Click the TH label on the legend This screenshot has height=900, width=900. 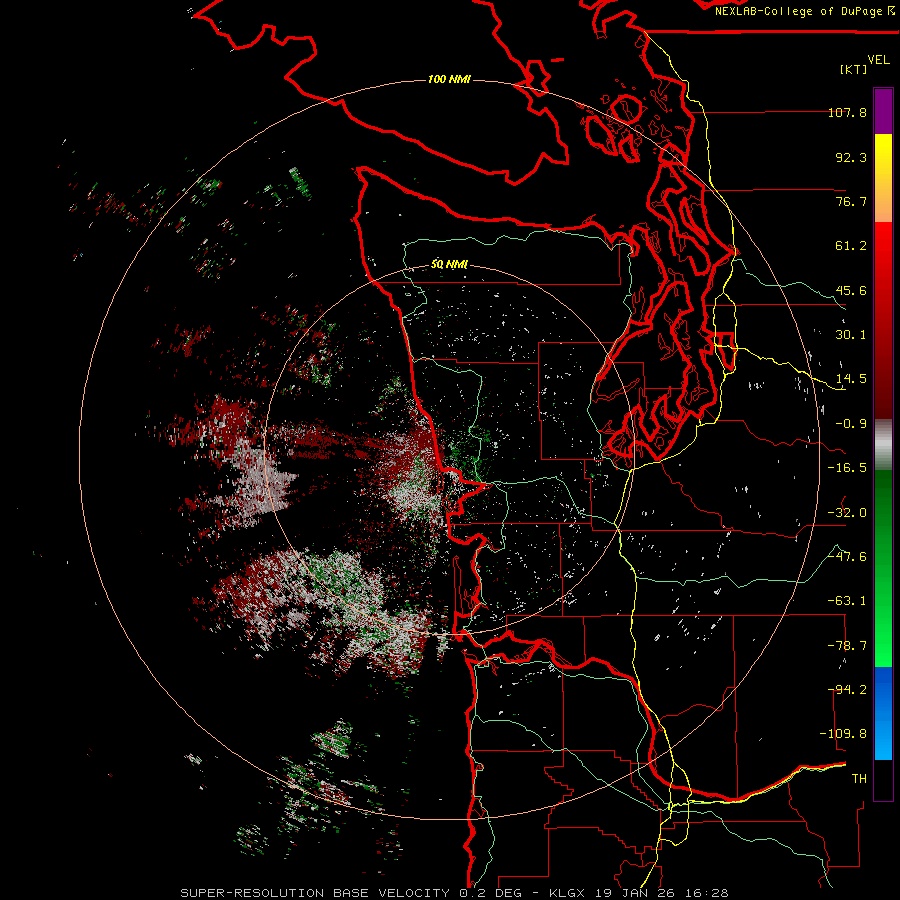(x=859, y=779)
